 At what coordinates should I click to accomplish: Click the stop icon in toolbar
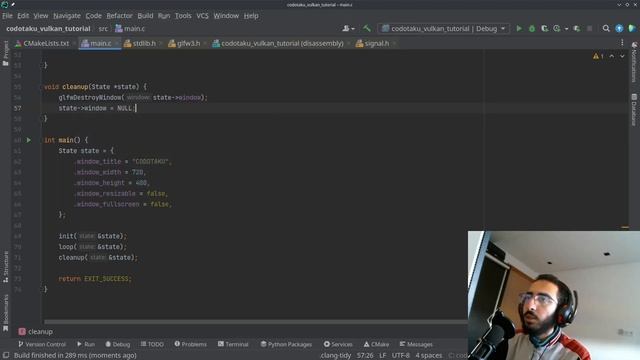click(x=589, y=29)
